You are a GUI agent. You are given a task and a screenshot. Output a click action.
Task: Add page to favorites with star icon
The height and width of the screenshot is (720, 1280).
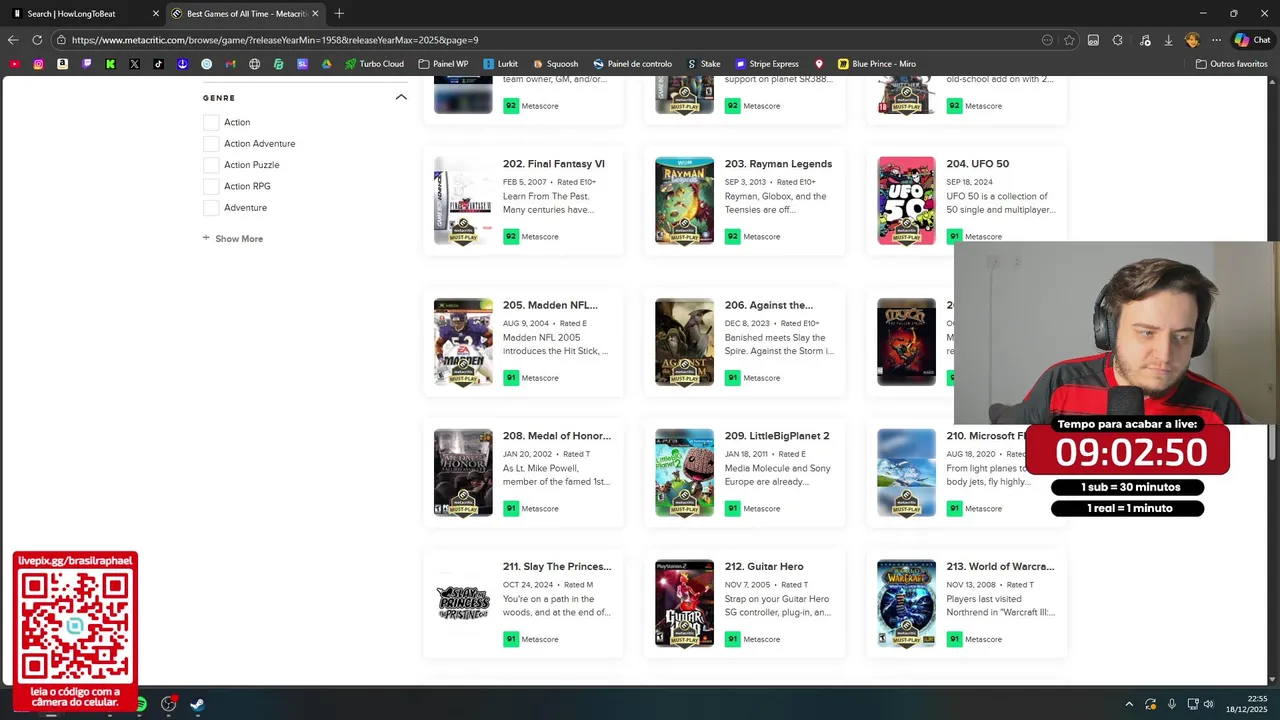pos(1069,40)
